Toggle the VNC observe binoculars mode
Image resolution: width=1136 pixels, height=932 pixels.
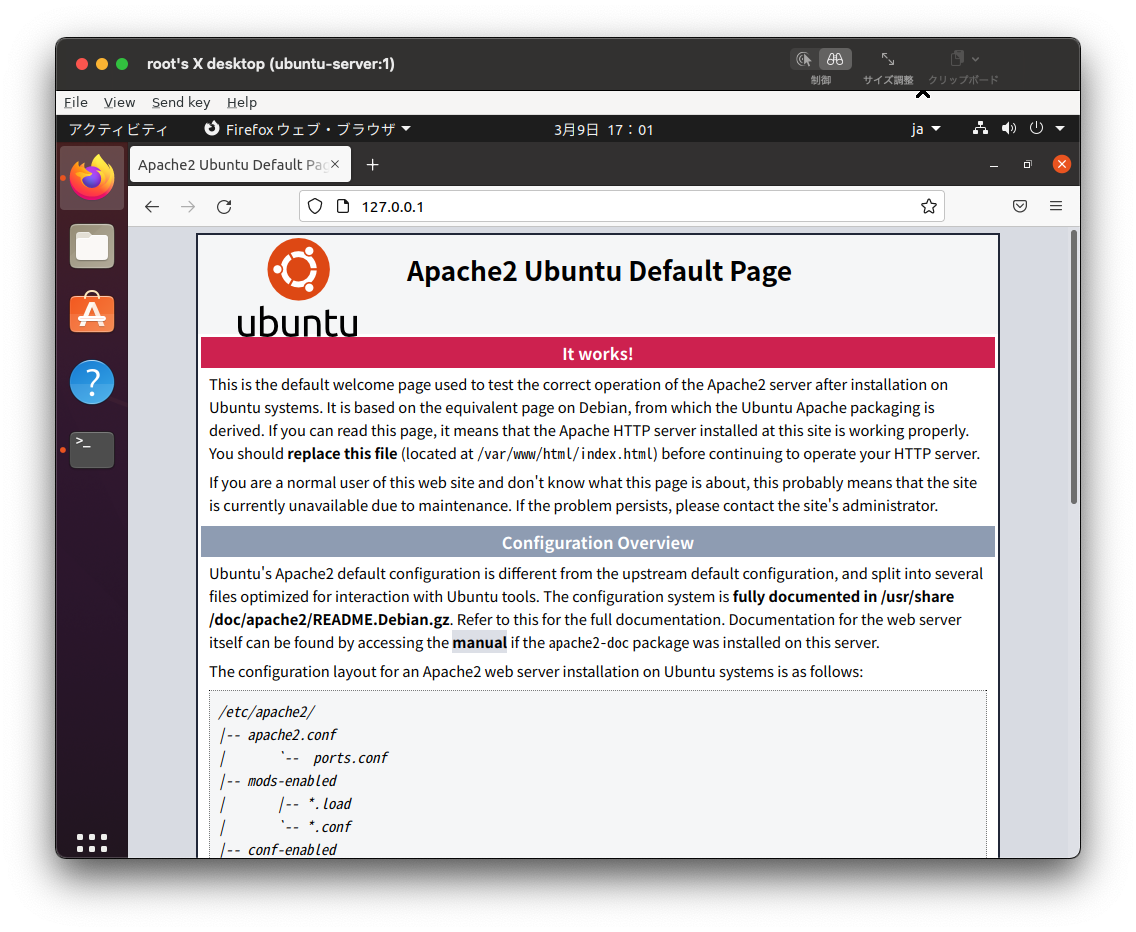tap(835, 59)
